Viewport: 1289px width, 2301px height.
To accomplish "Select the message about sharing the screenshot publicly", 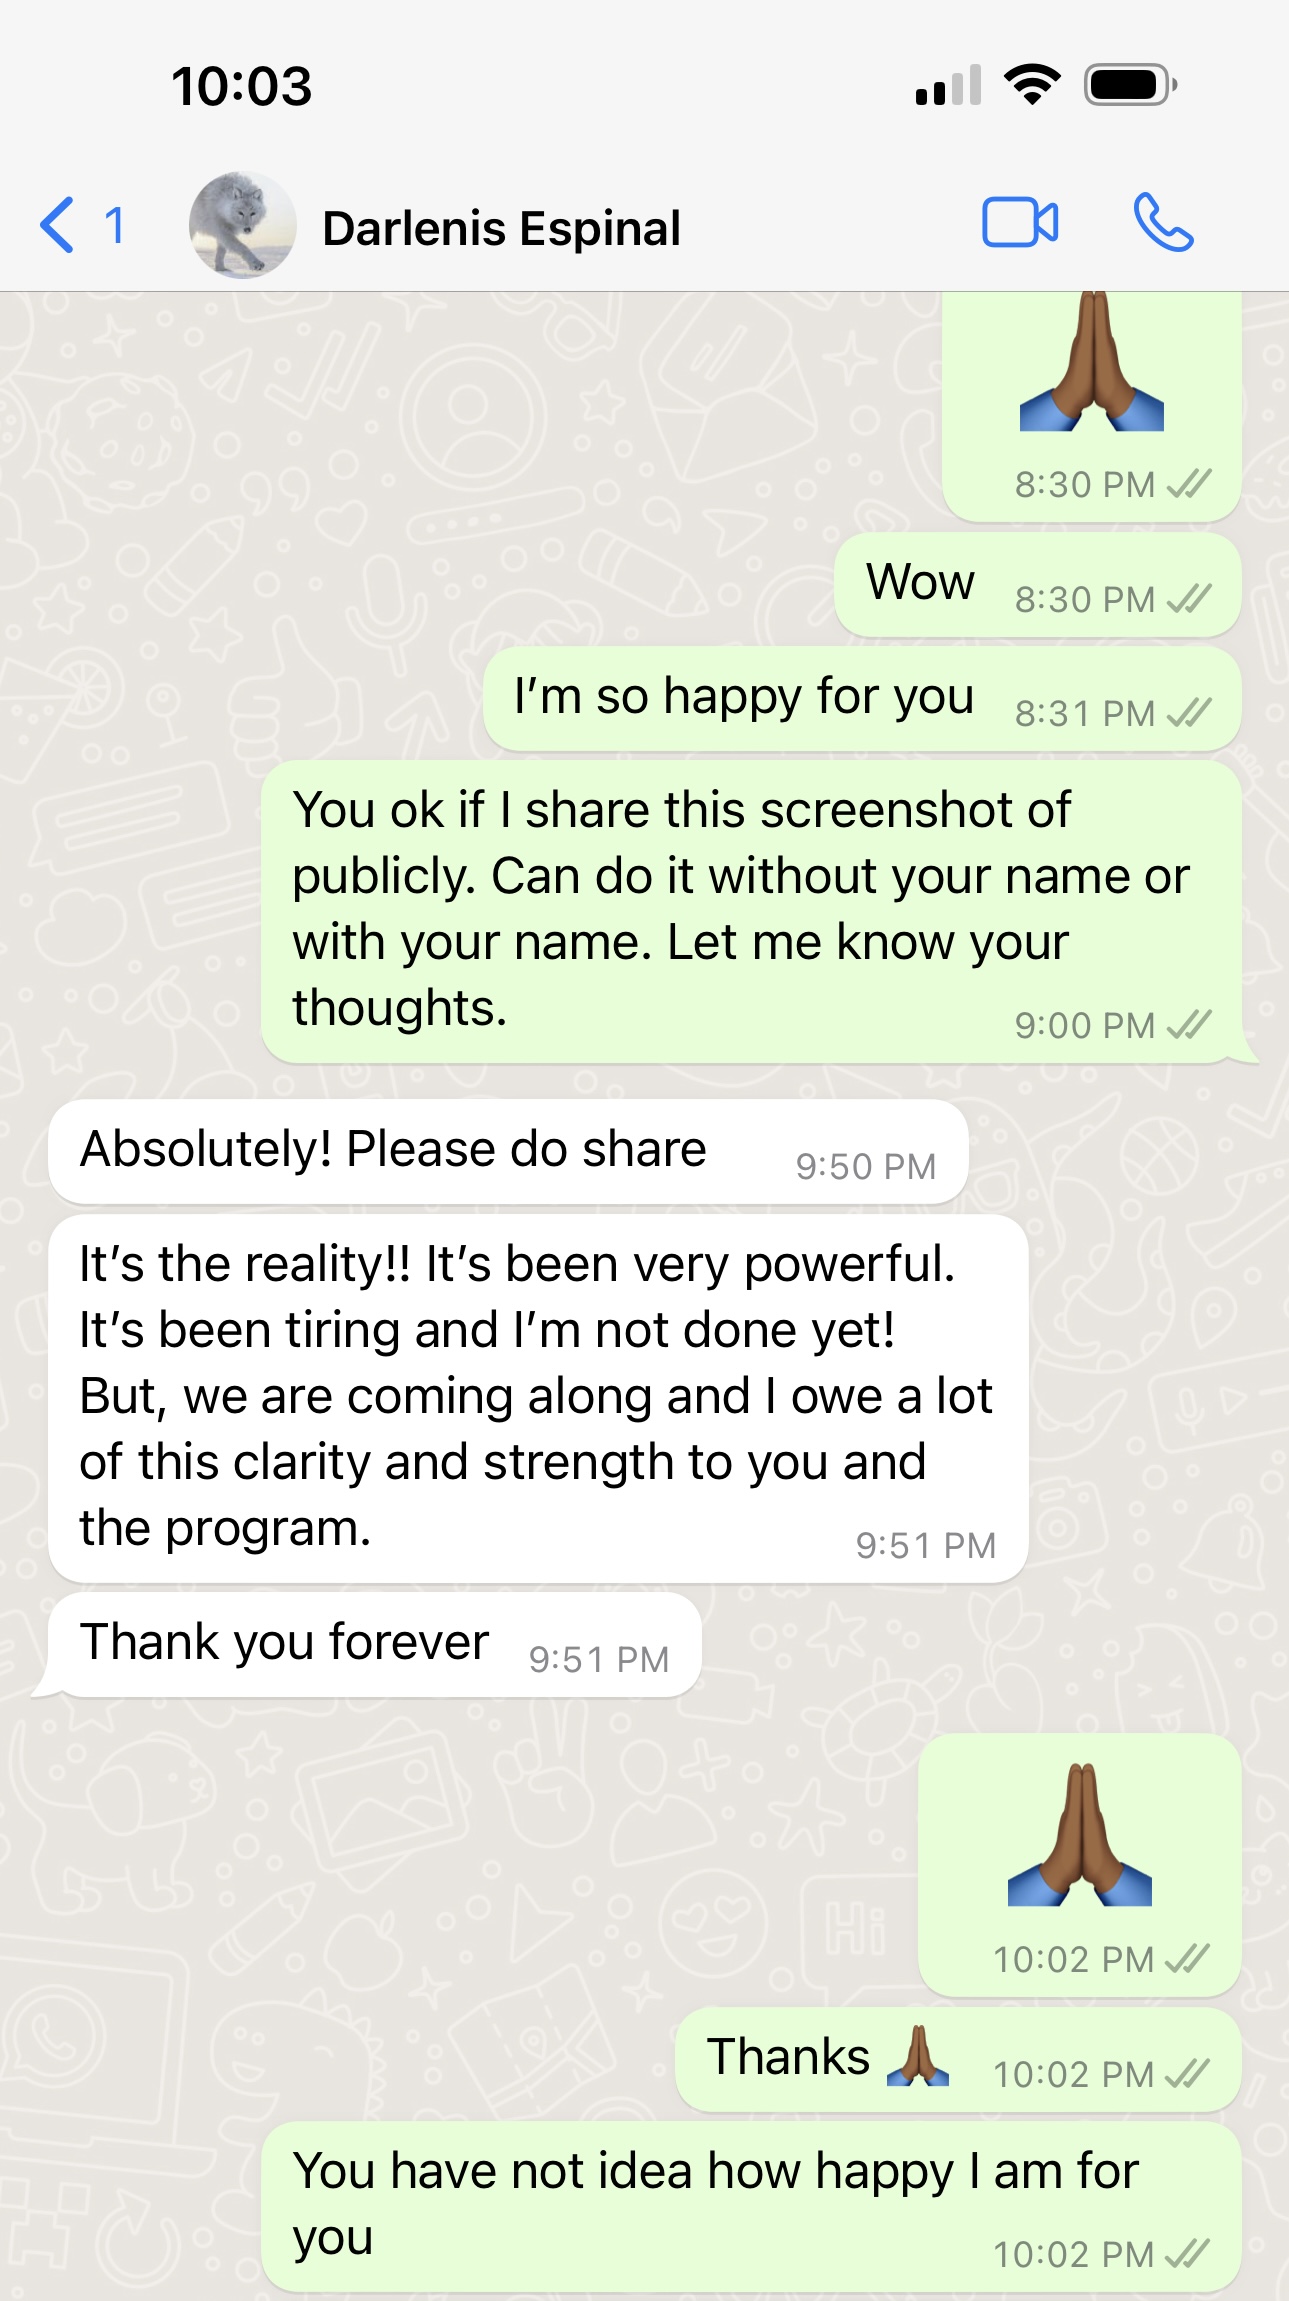I will pos(751,912).
